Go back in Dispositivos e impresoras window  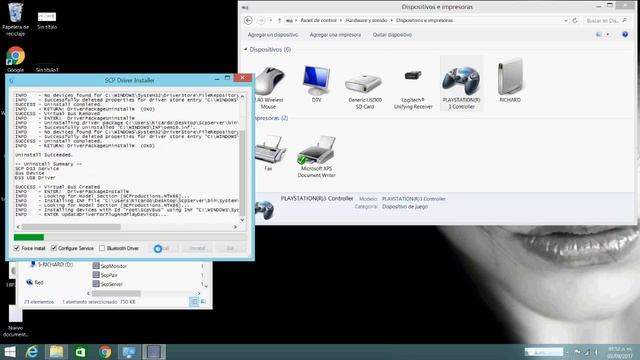(x=248, y=20)
